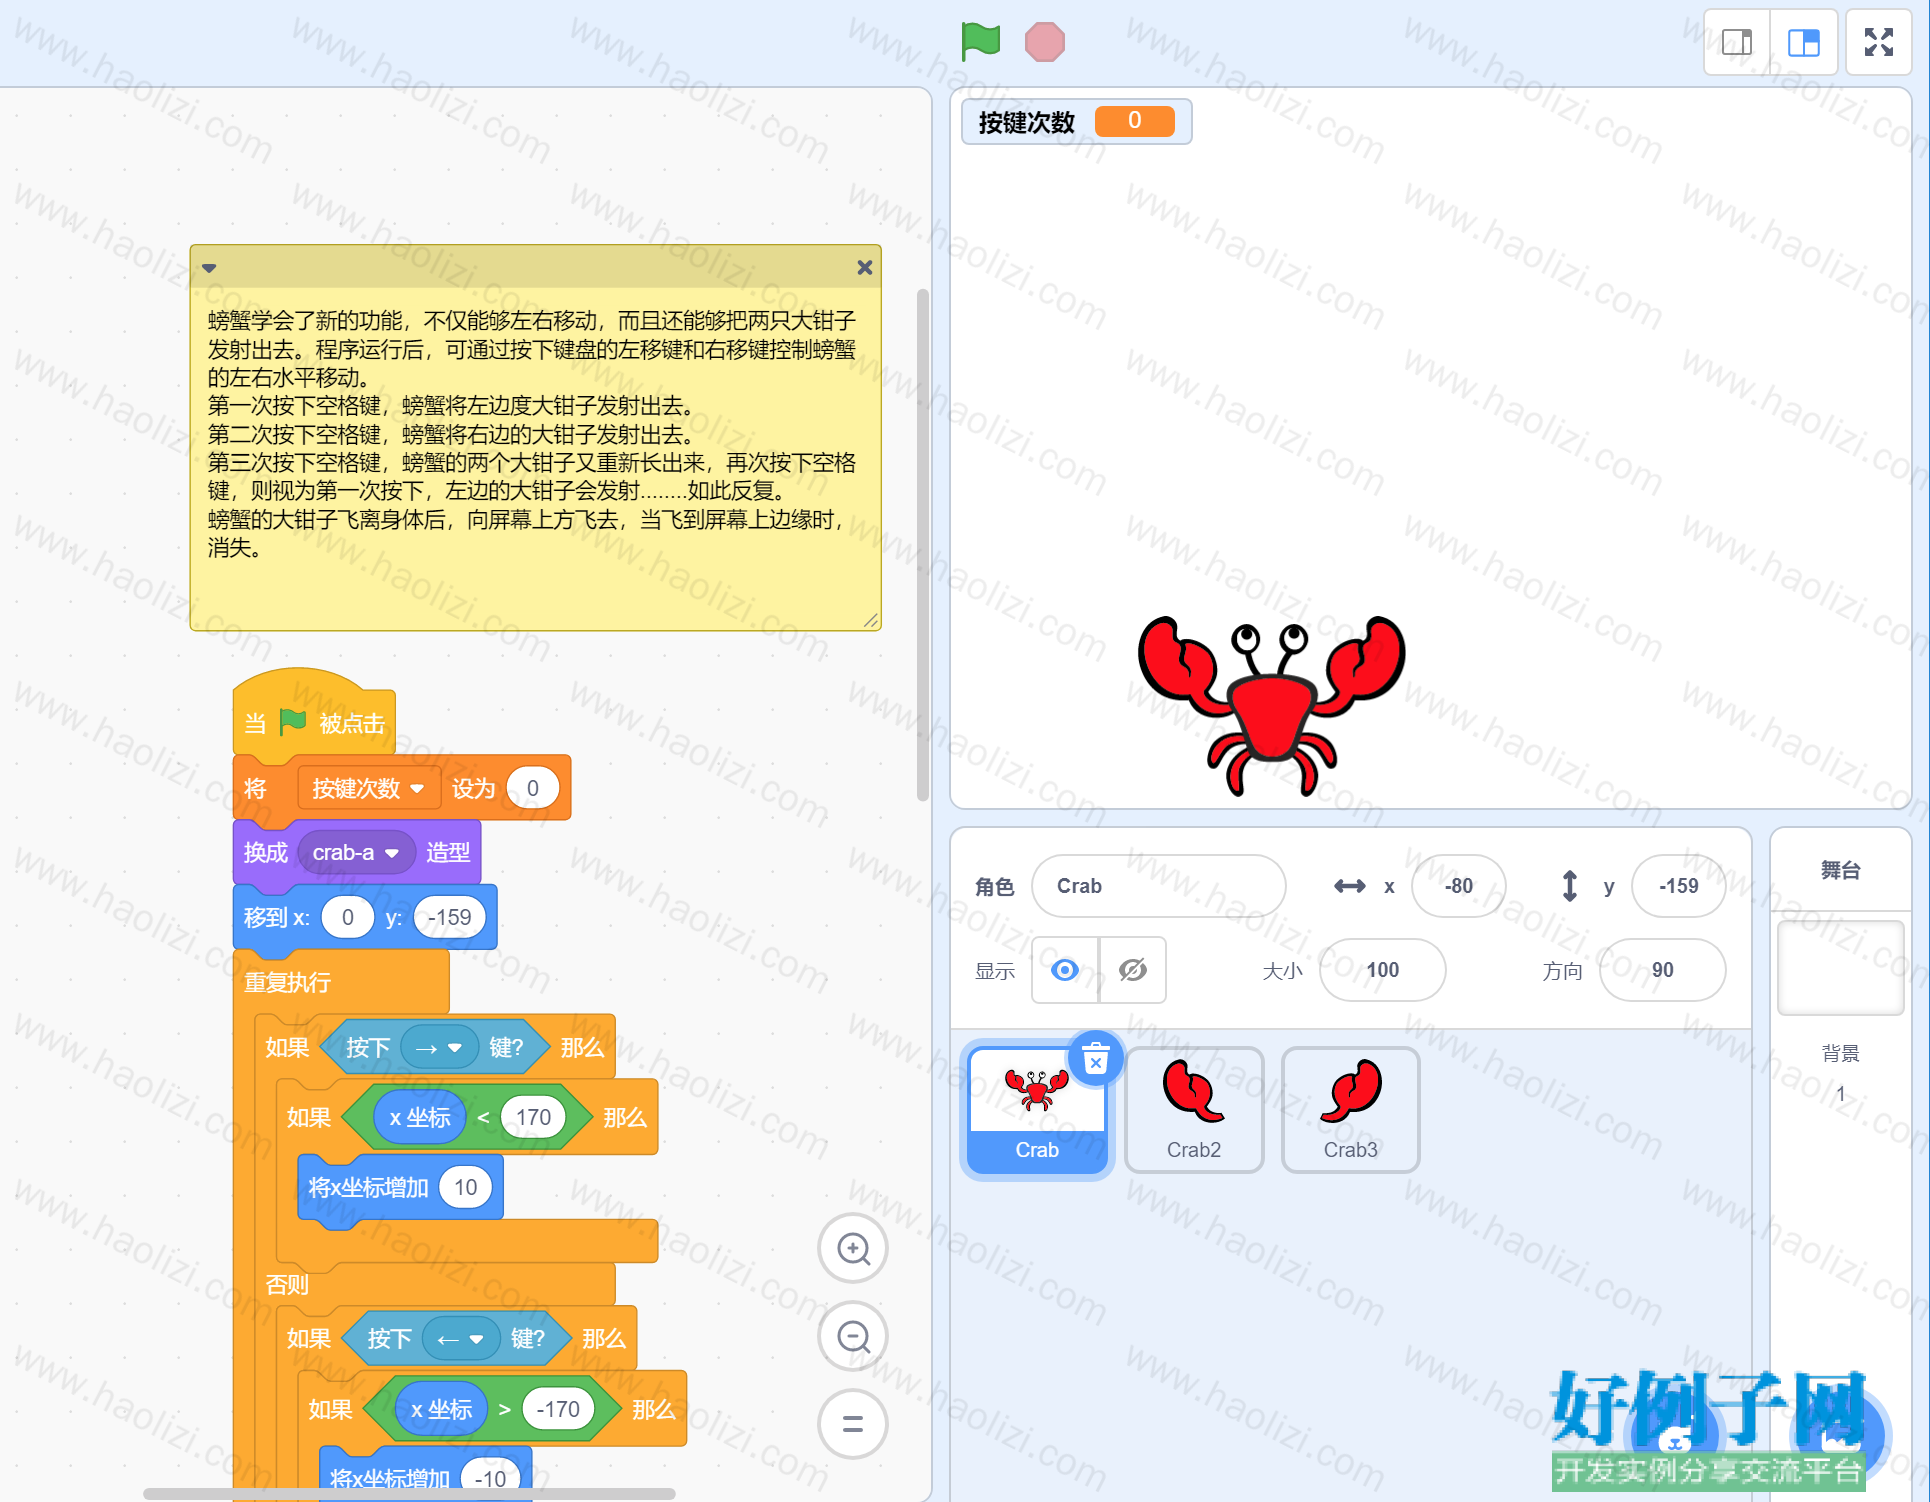Screen dimensions: 1930x1502
Task: Edit the go-to y value -159
Action: [450, 918]
